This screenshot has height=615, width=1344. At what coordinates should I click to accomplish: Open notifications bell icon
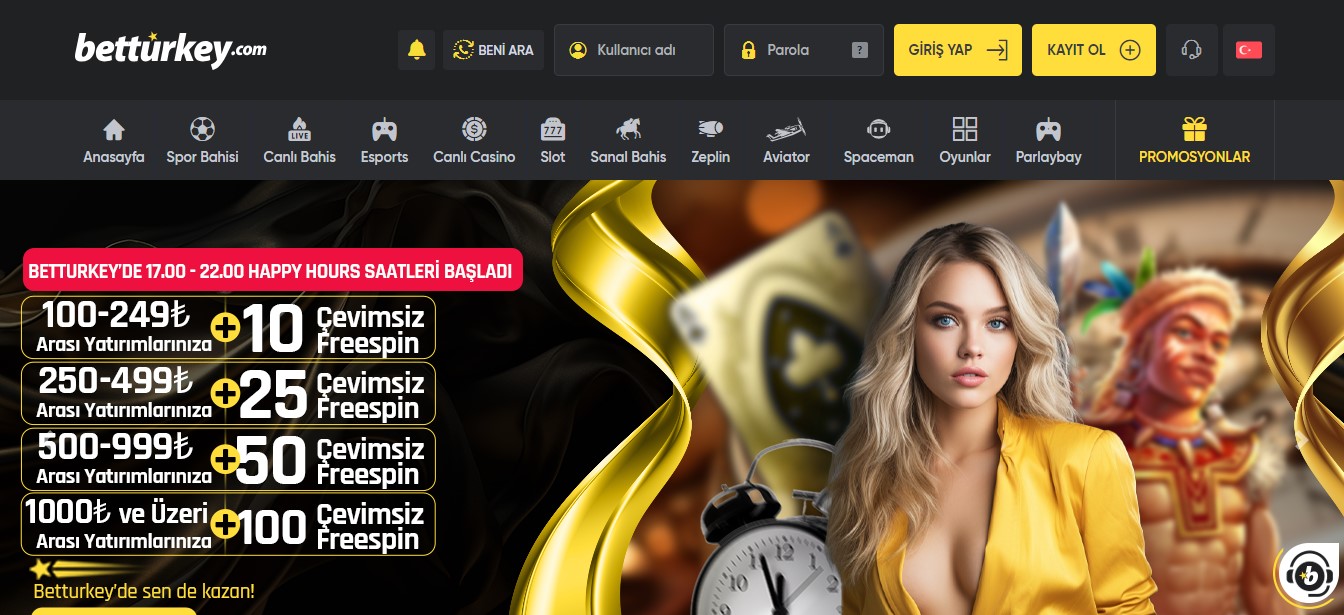(417, 50)
